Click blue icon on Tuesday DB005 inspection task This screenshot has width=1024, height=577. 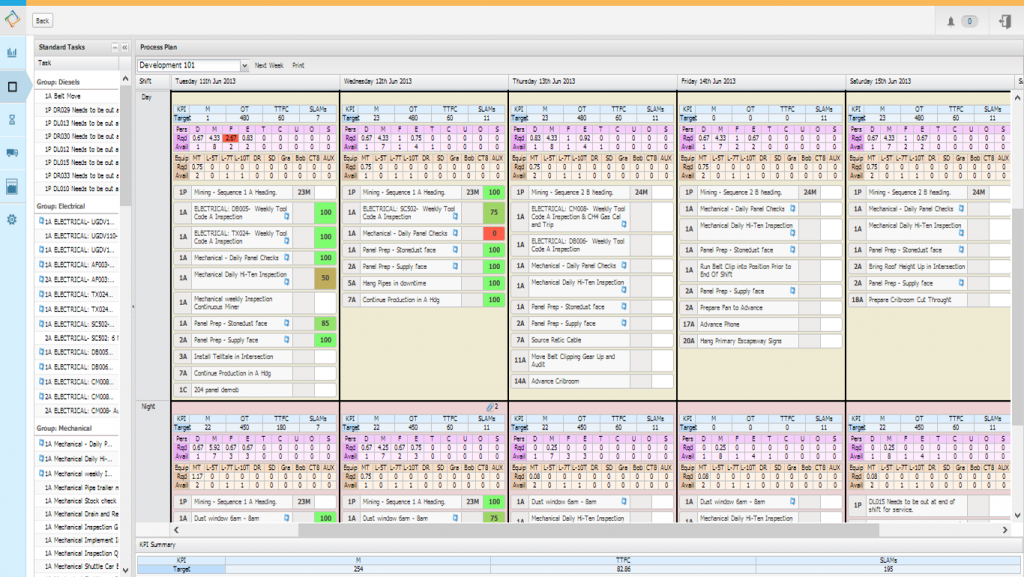tap(287, 217)
